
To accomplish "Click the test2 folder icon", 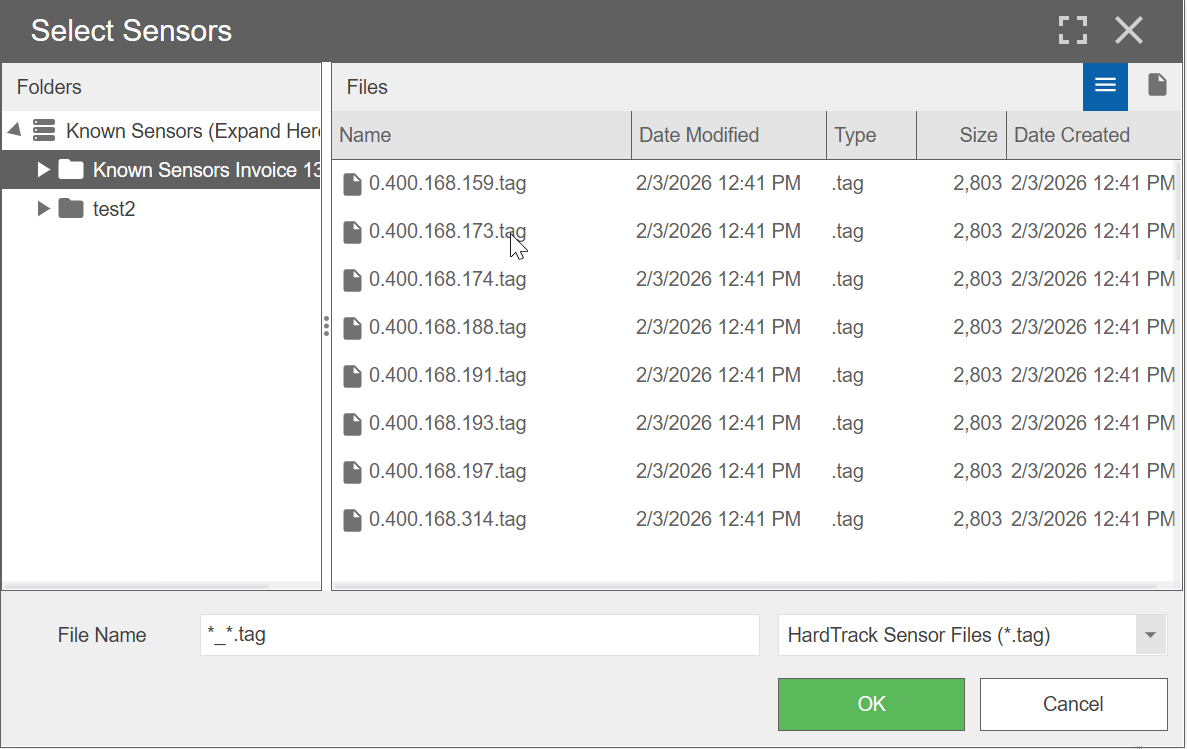I will 70,208.
